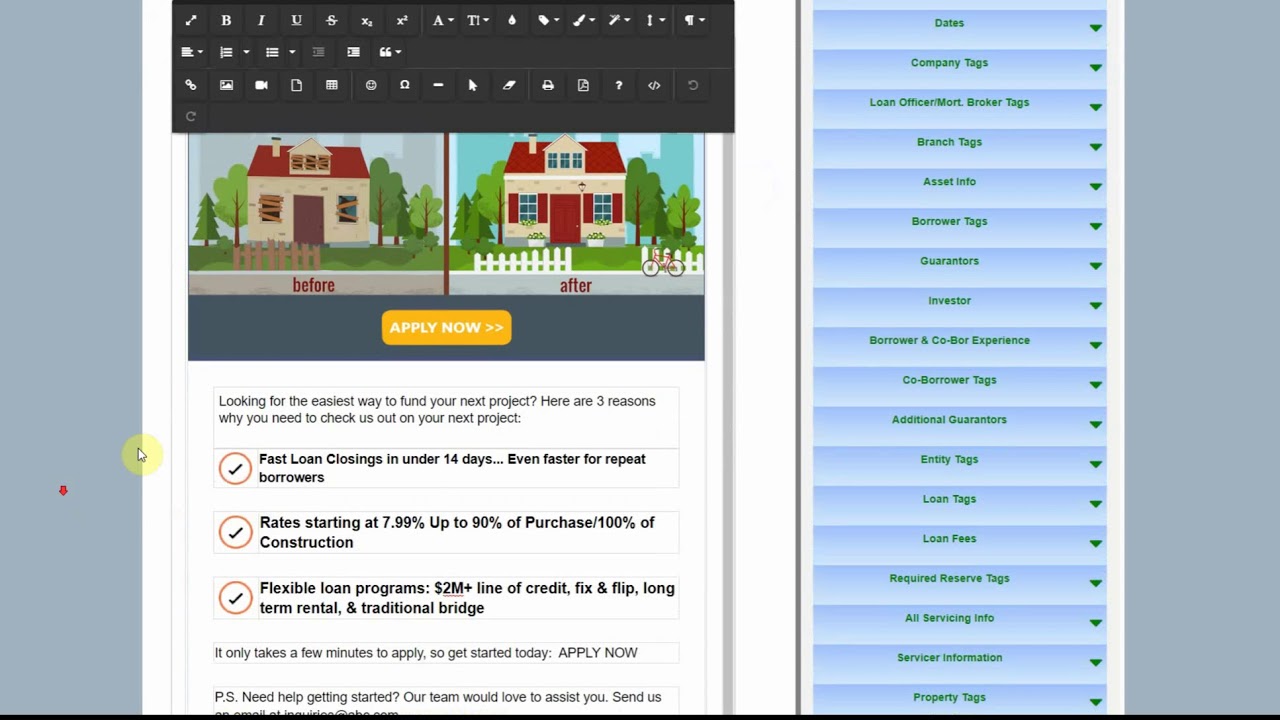Open the editor help question mark
This screenshot has width=1280, height=720.
tap(619, 85)
